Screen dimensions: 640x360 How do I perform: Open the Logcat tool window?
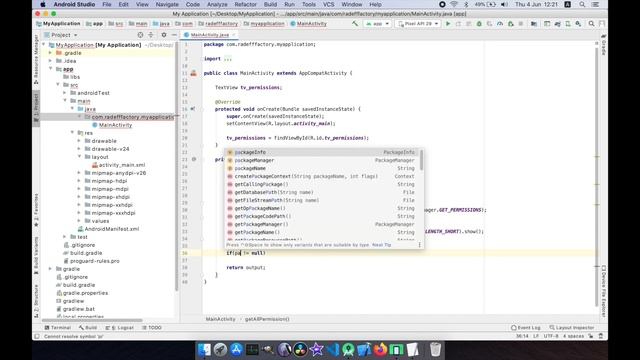(x=120, y=328)
